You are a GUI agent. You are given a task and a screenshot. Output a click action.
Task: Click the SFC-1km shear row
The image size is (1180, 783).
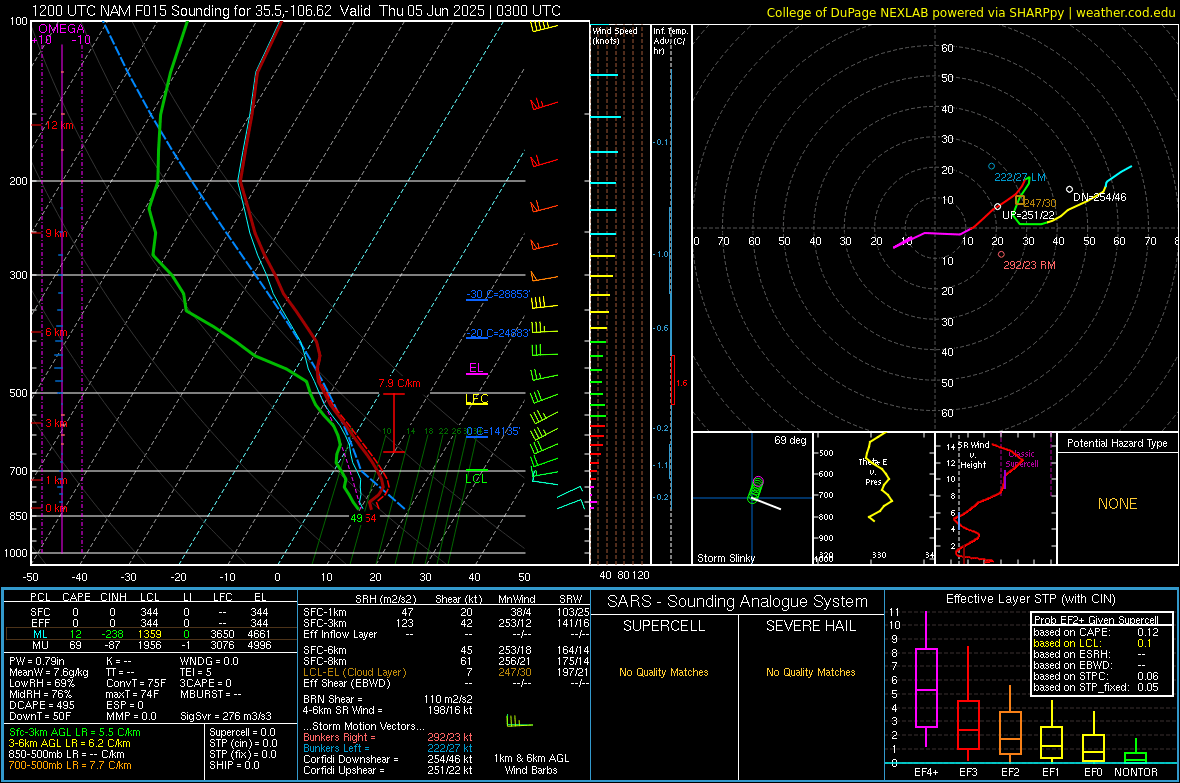pos(446,612)
